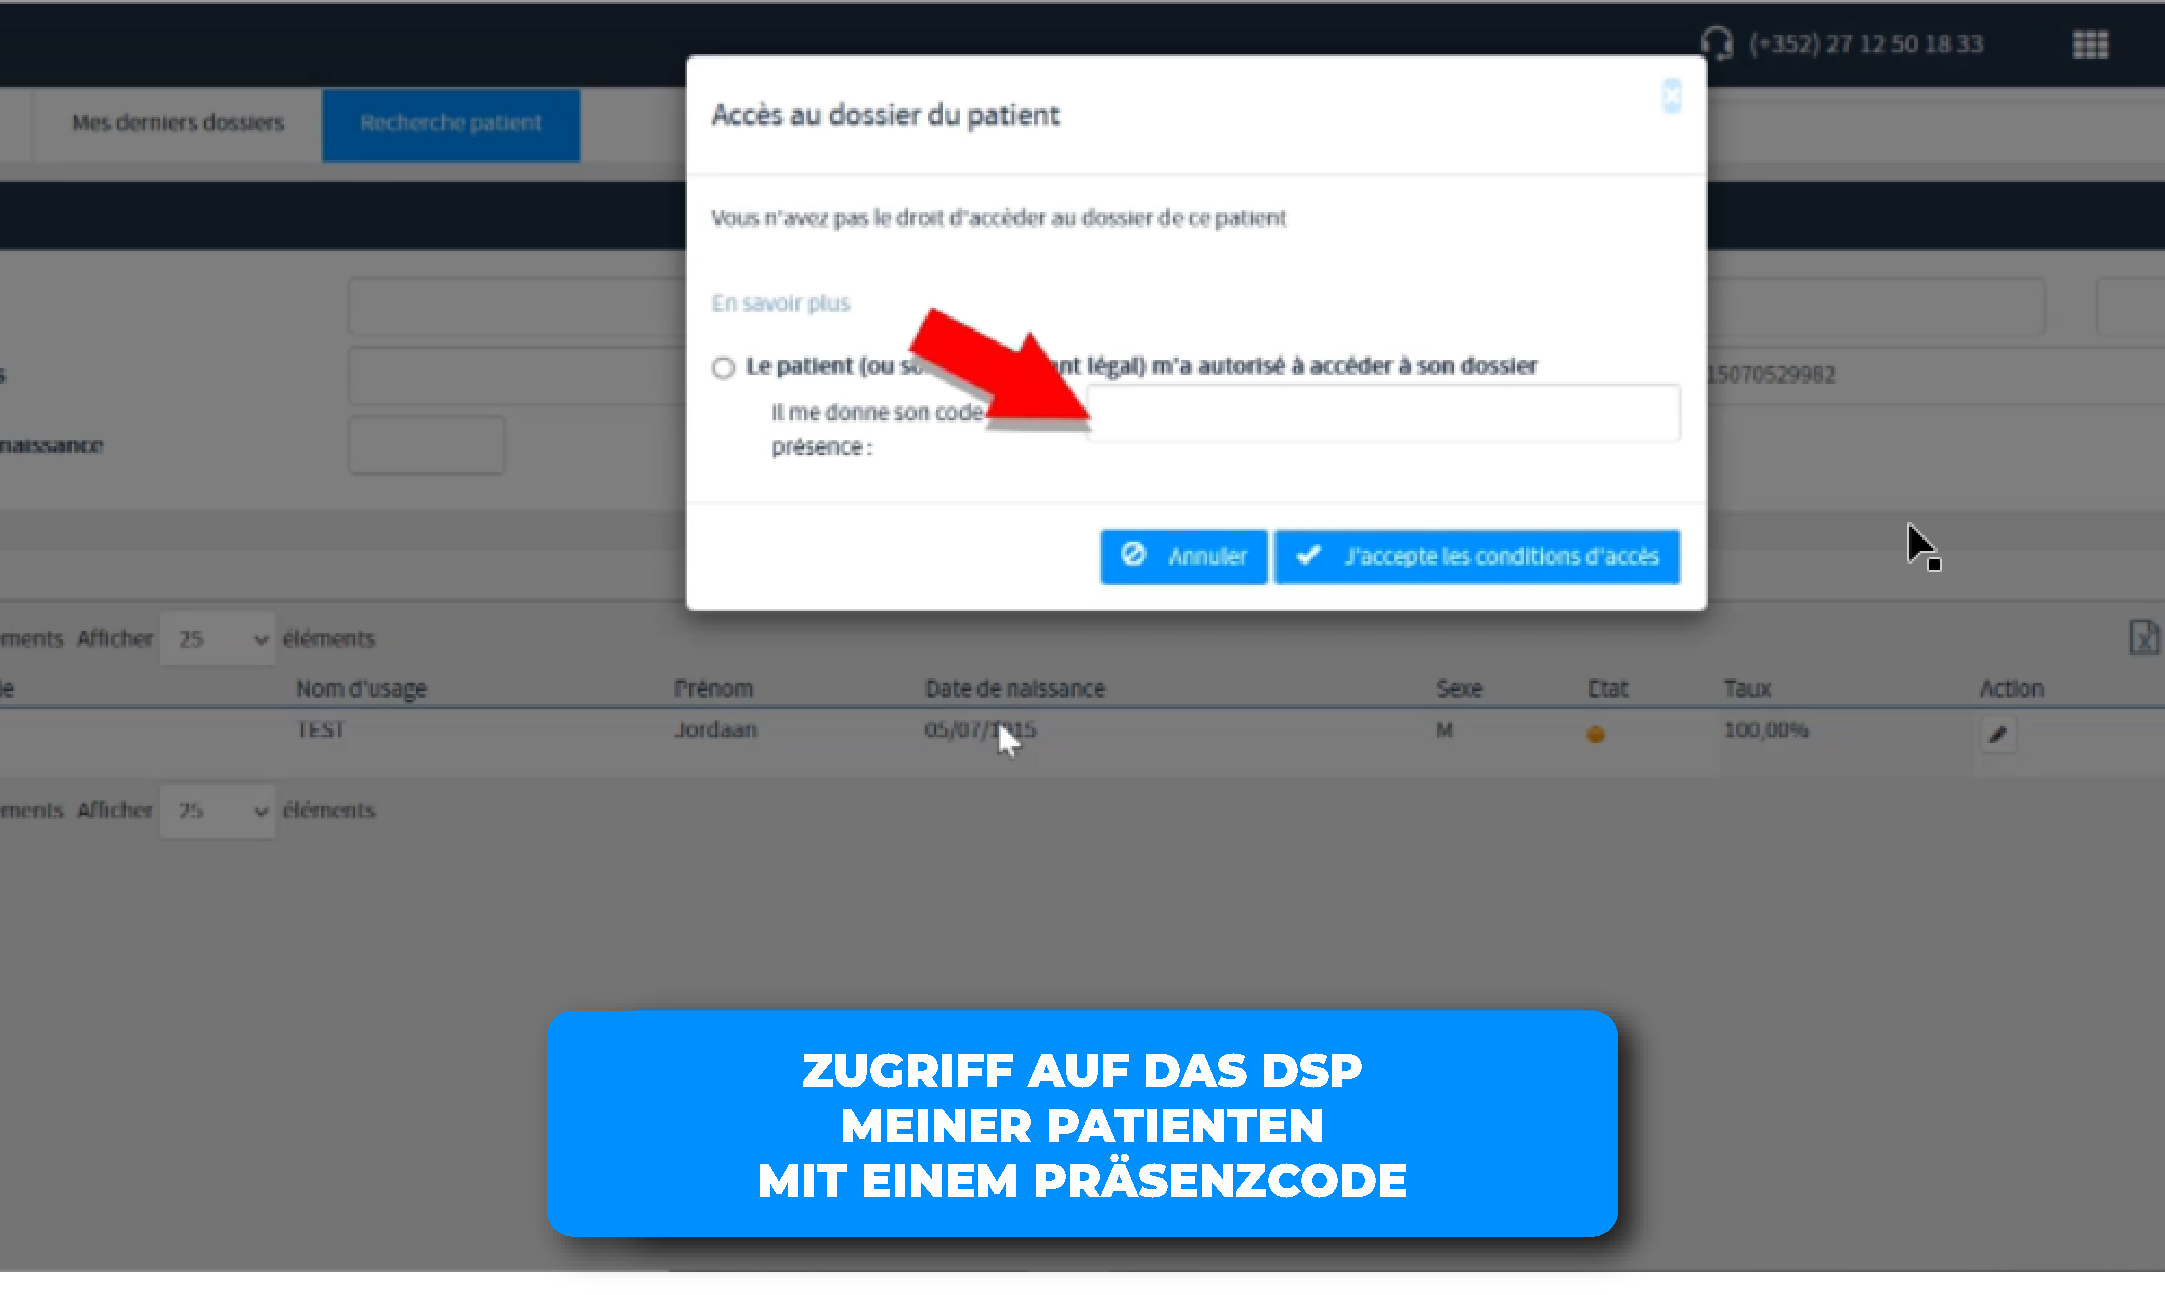Sort by Prénom column header
Screen dimensions: 2165x1295
pyautogui.click(x=713, y=688)
